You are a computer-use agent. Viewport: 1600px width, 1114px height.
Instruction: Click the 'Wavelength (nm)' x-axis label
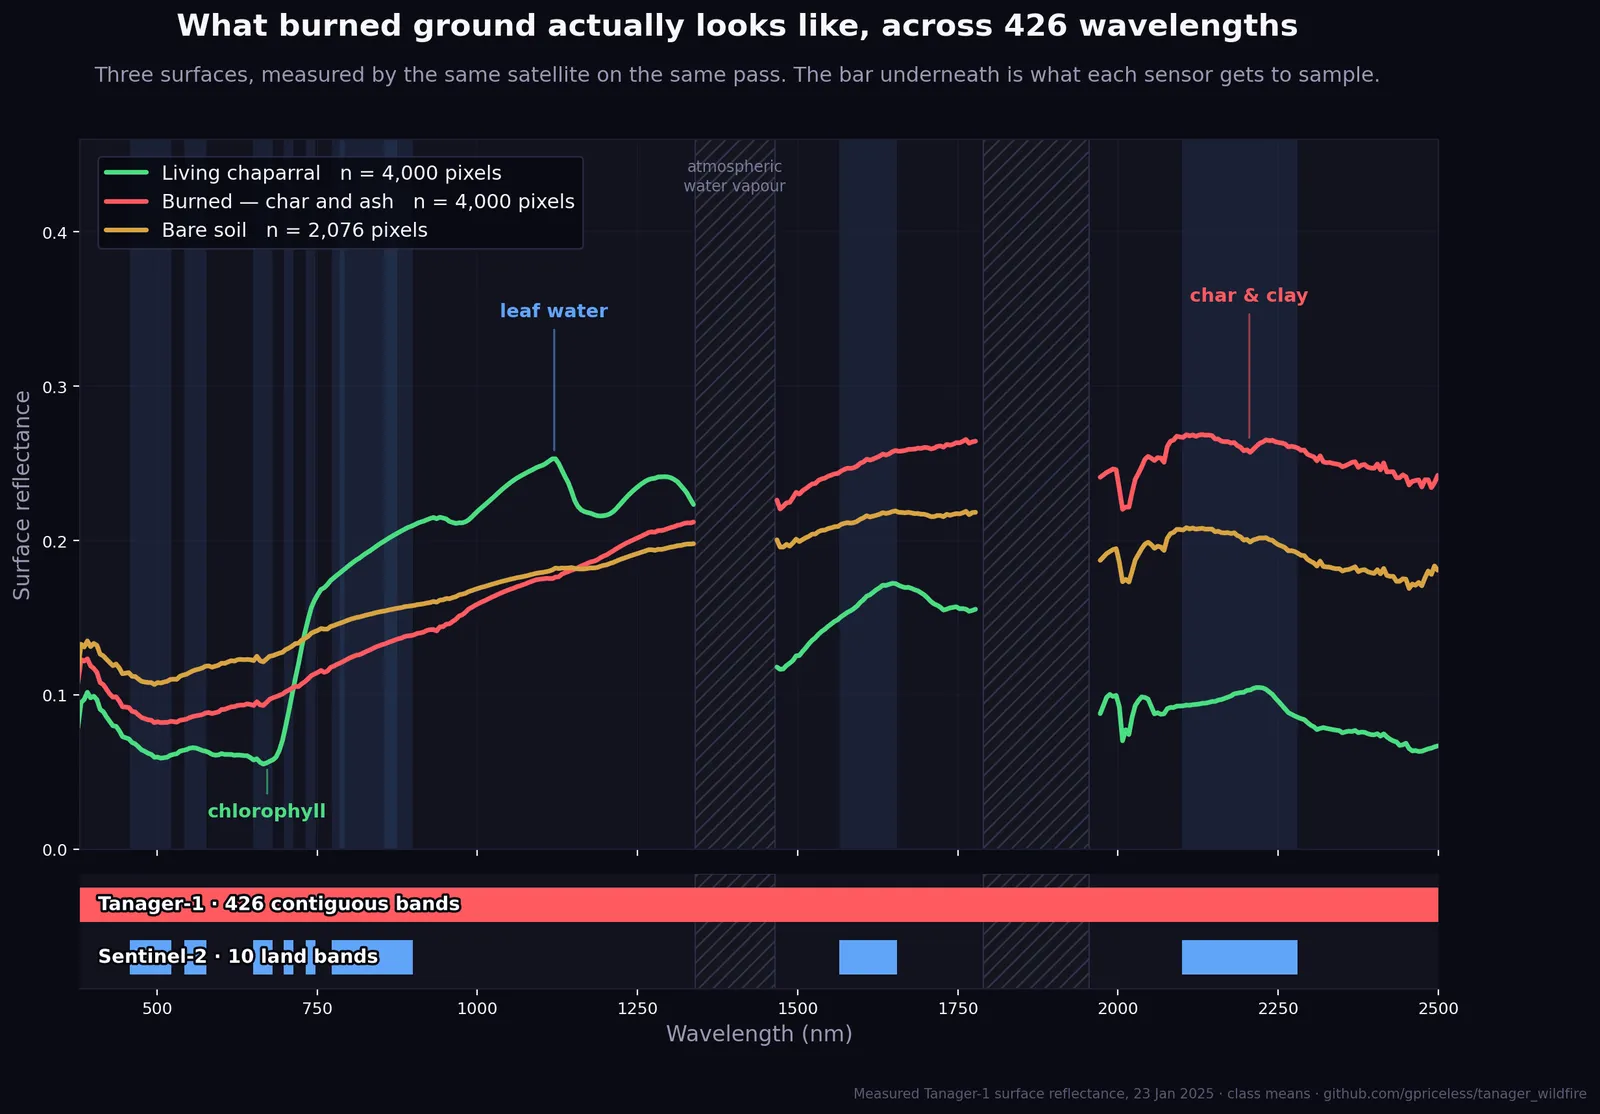point(759,1034)
